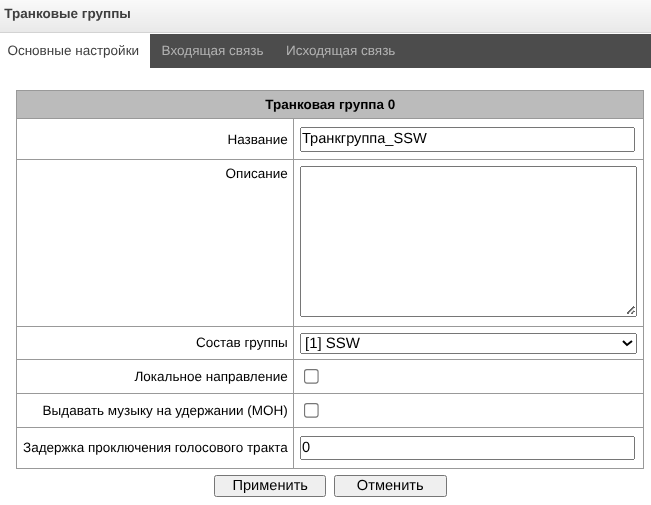Click the Состав группы row label
This screenshot has width=651, height=505.
coord(241,343)
